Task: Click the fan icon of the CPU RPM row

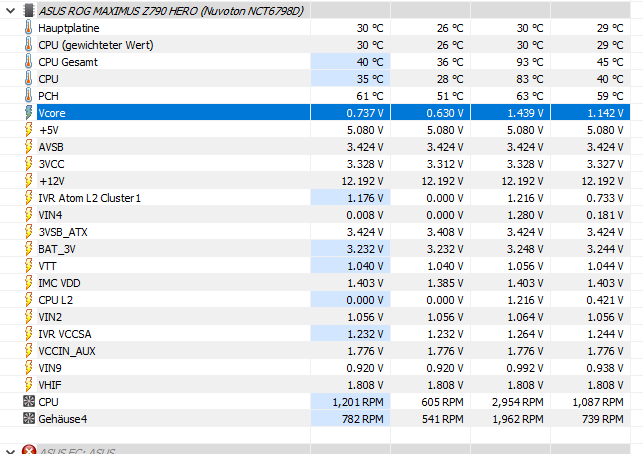Action: [x=29, y=402]
